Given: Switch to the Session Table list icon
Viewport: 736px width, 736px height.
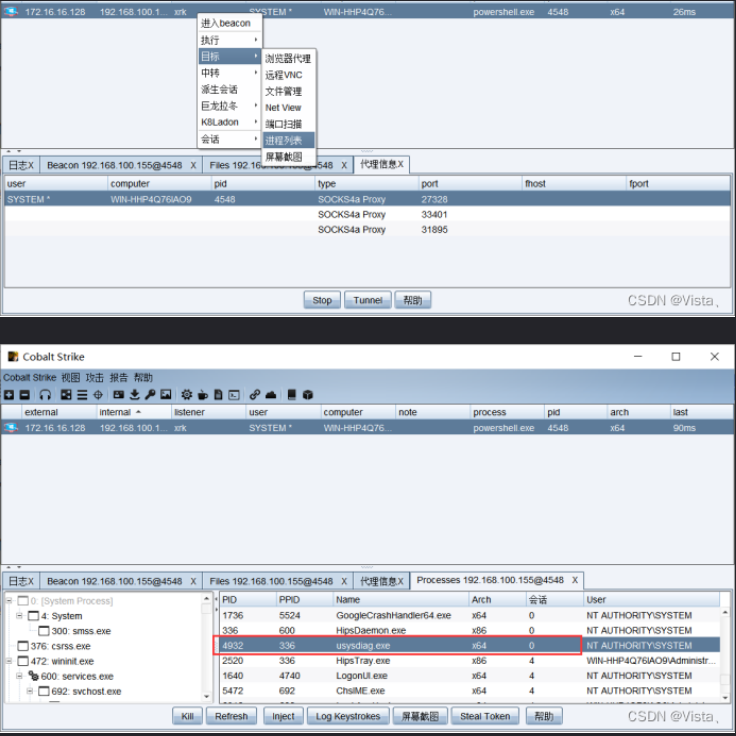Looking at the screenshot, I should [82, 395].
